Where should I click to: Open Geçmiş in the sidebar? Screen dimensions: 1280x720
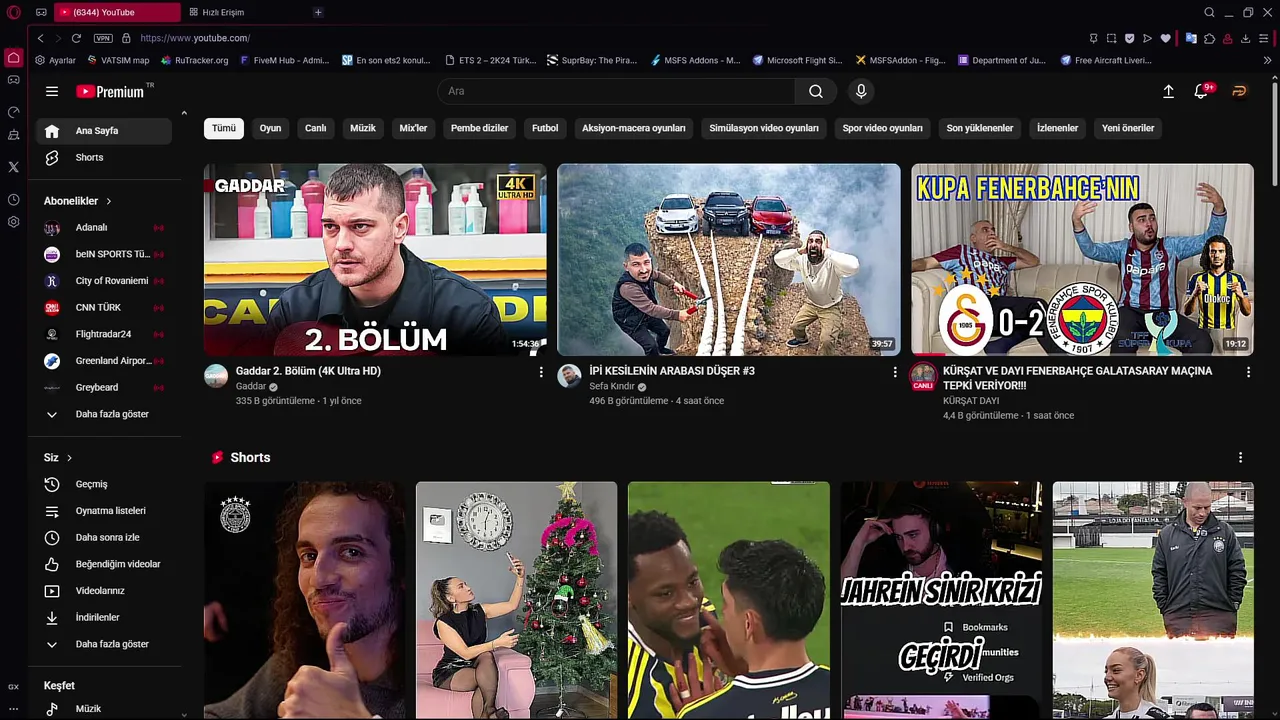[x=104, y=484]
